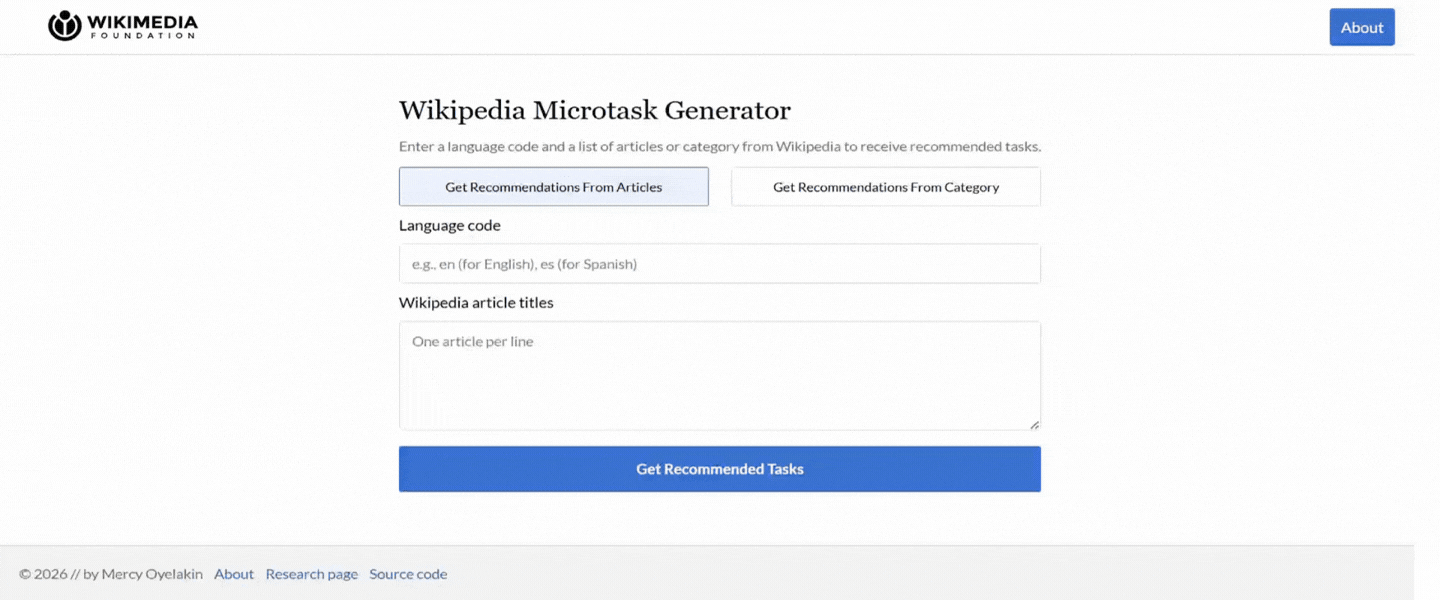Open the Source code link in the footer
The height and width of the screenshot is (600, 1440).
coord(408,574)
